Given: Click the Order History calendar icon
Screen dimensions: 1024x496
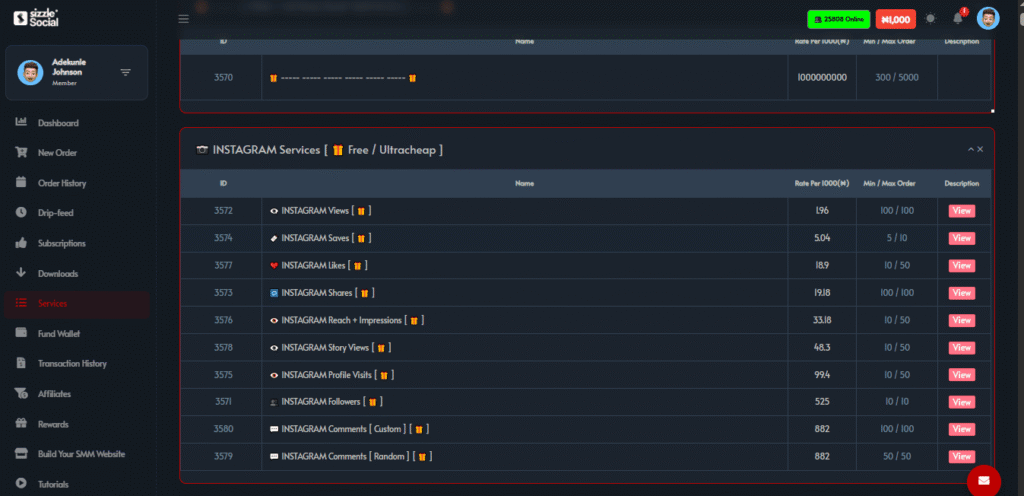Looking at the screenshot, I should [x=21, y=182].
